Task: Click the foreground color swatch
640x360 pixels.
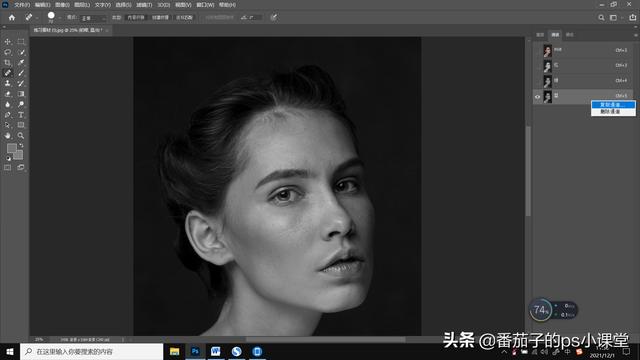Action: coord(12,148)
